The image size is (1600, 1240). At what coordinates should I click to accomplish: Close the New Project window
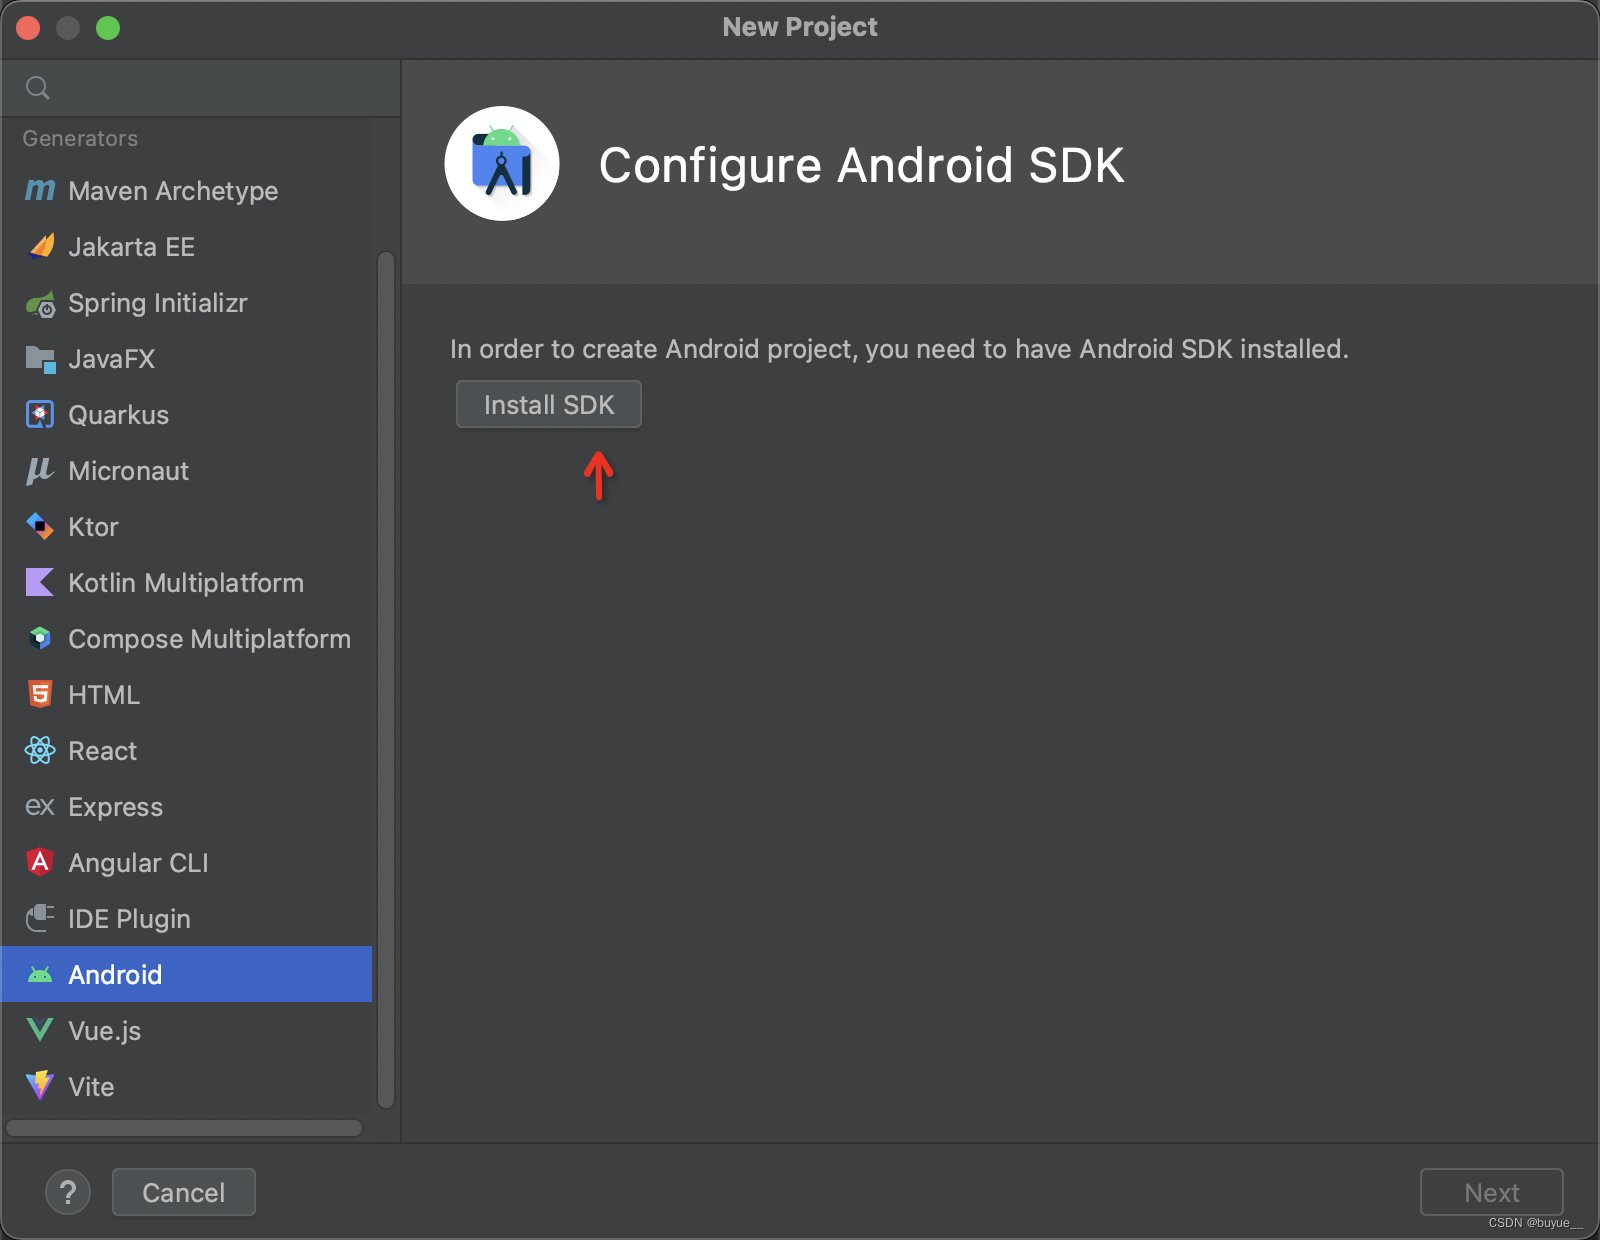point(28,28)
